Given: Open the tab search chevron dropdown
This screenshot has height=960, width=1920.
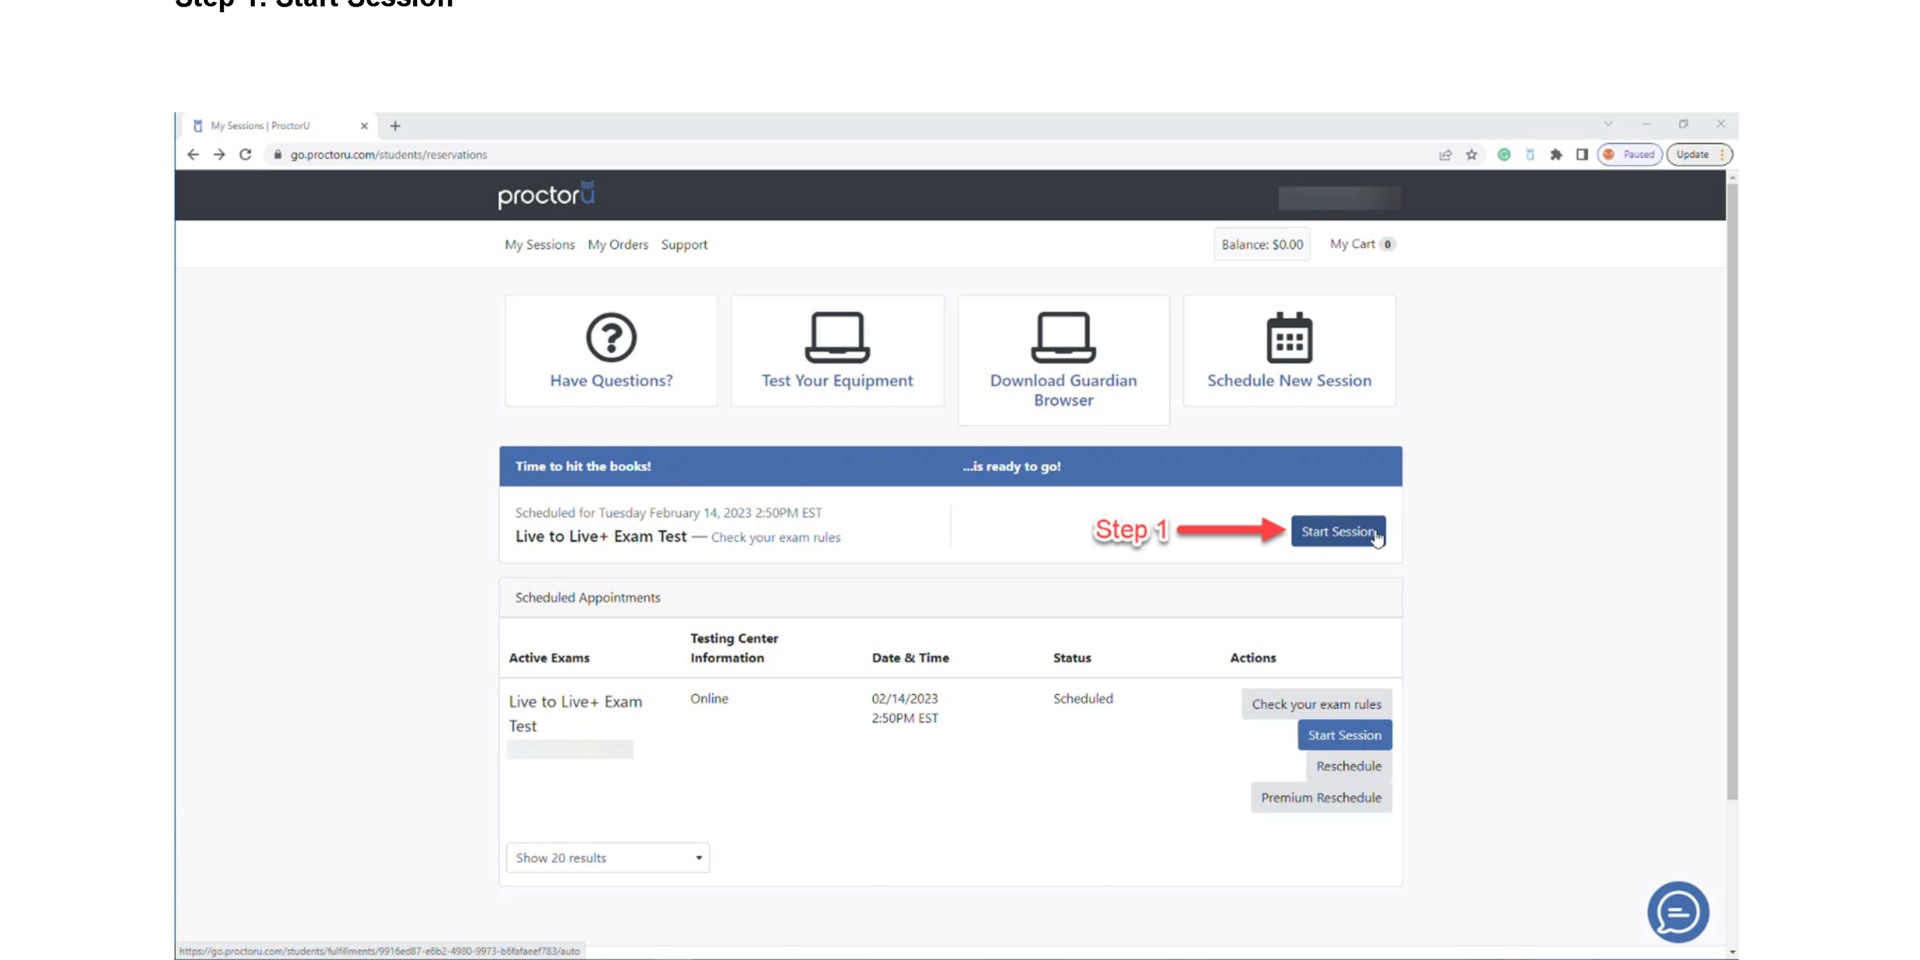Looking at the screenshot, I should click(1608, 125).
